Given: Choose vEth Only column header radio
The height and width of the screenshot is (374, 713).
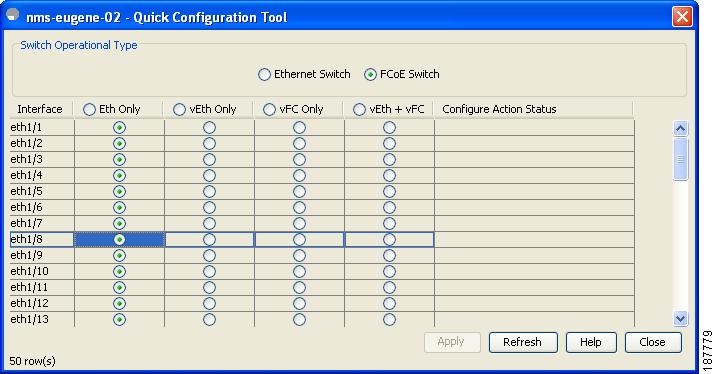Looking at the screenshot, I should pos(179,109).
